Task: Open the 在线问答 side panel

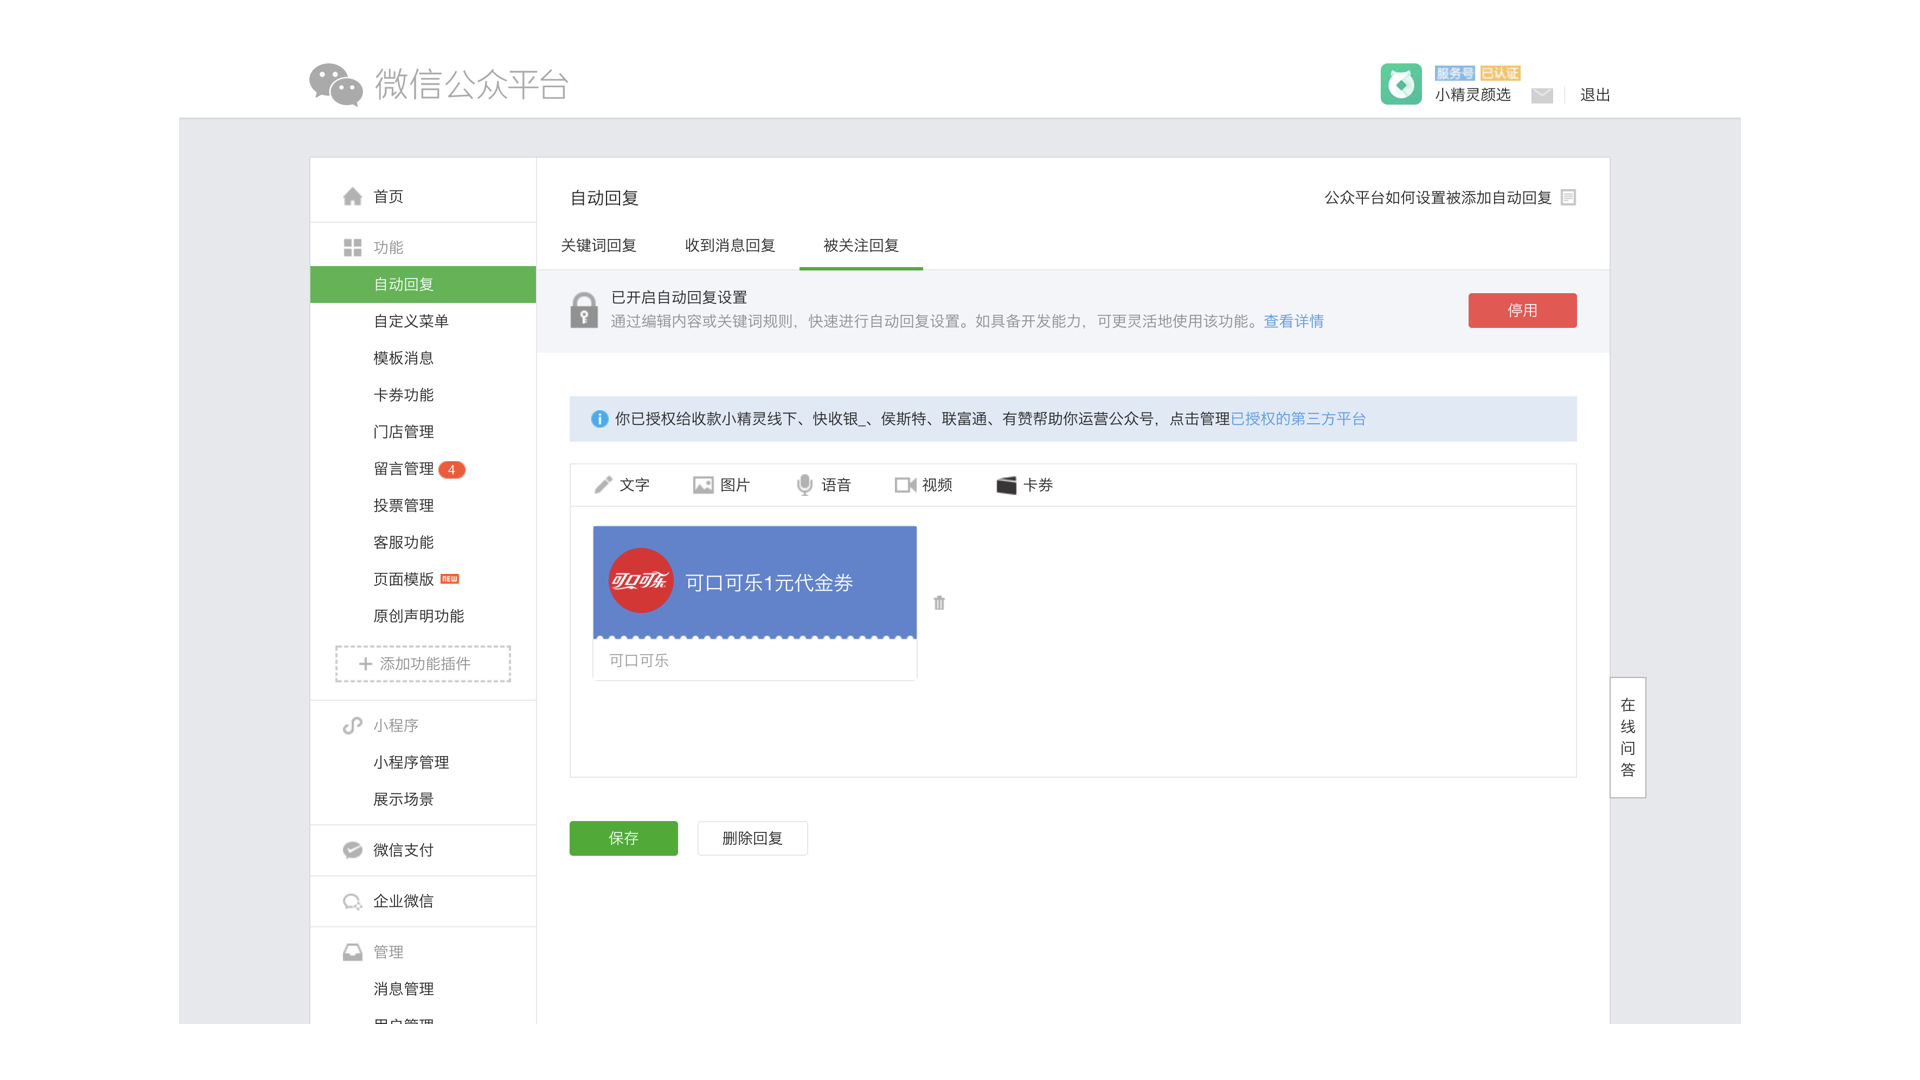Action: coord(1627,737)
